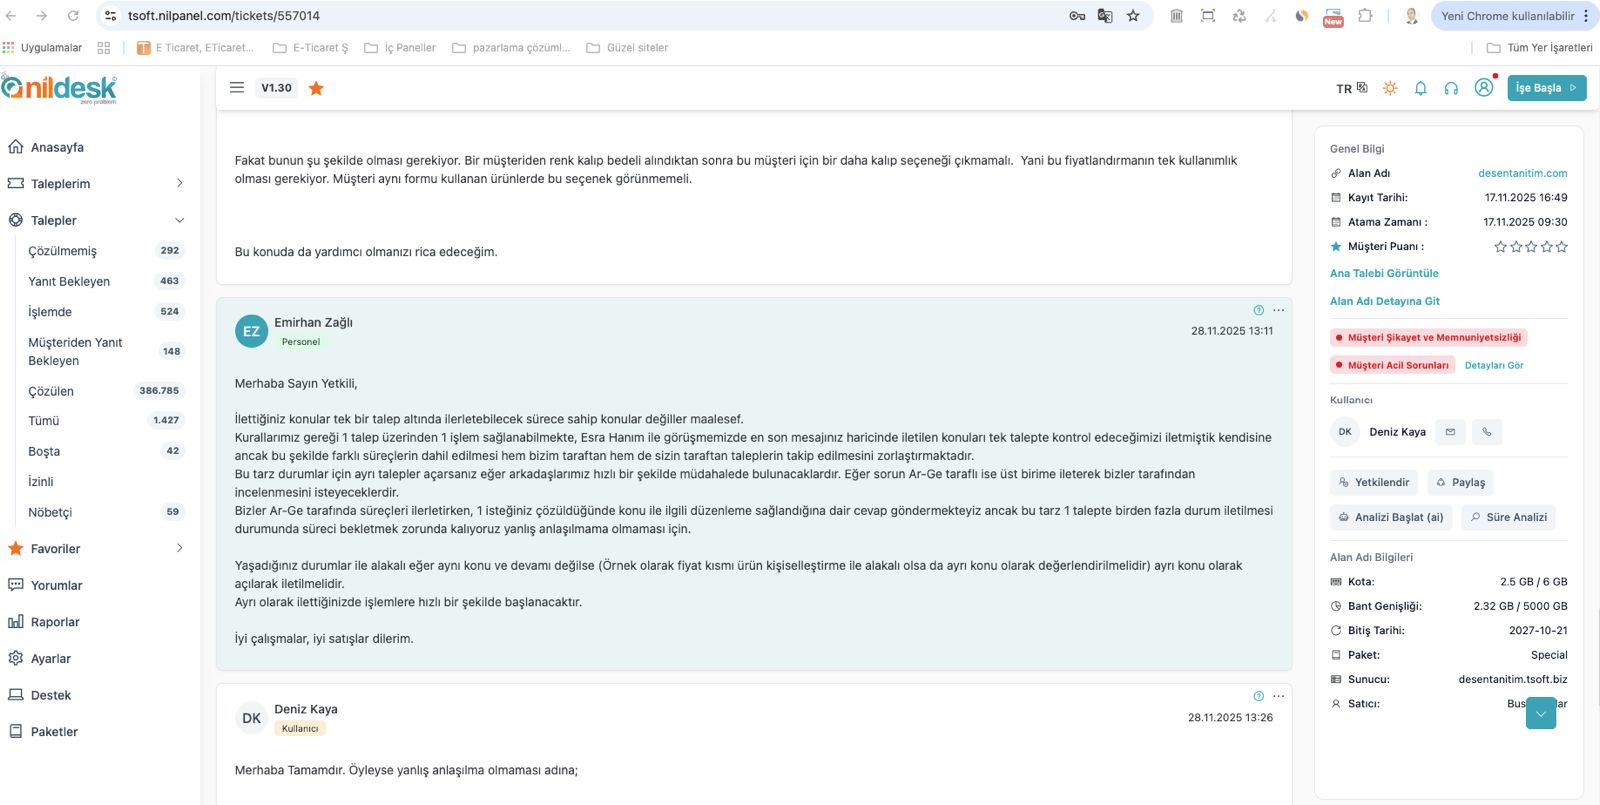
Task: Open three-dots menu on Emirhan Zağlı message
Action: point(1278,310)
